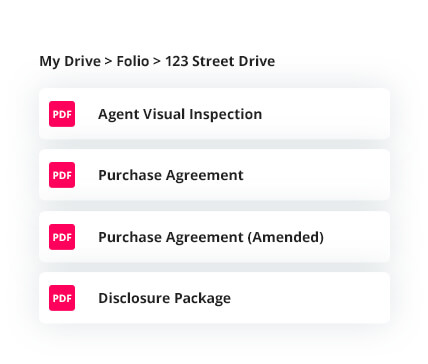This screenshot has width=428, height=364.
Task: Click PDF icon for Agent Visual Inspection
Action: point(62,114)
